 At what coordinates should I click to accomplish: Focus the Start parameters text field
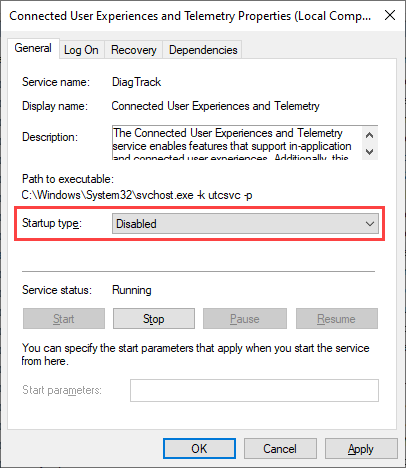coord(254,390)
